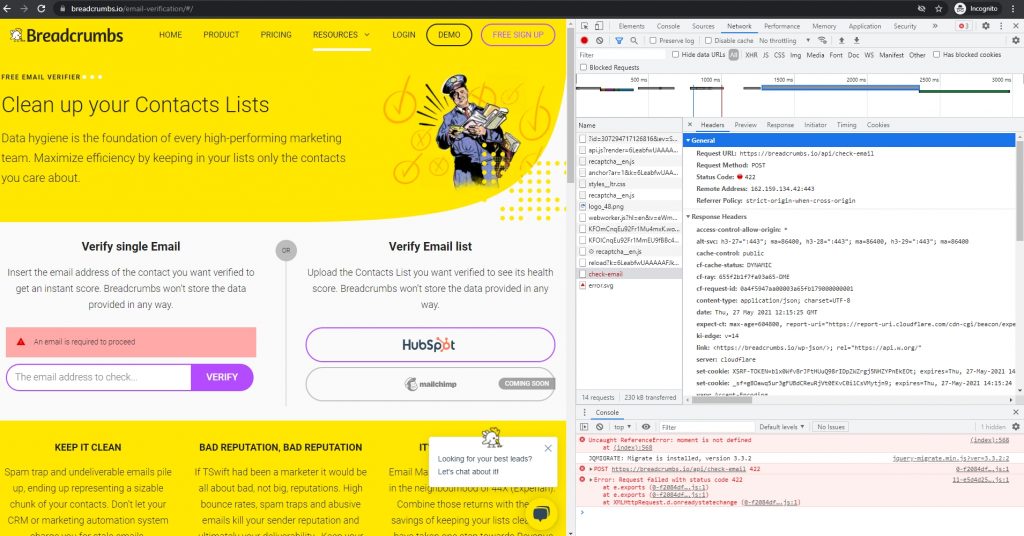Open the Default levels dropdown

tap(782, 427)
